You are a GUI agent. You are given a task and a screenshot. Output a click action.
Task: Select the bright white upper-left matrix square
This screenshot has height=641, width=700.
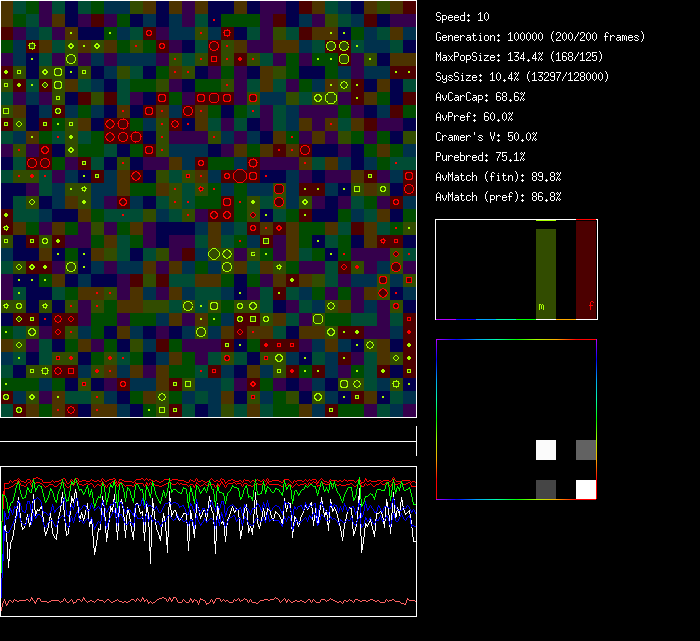pos(546,450)
